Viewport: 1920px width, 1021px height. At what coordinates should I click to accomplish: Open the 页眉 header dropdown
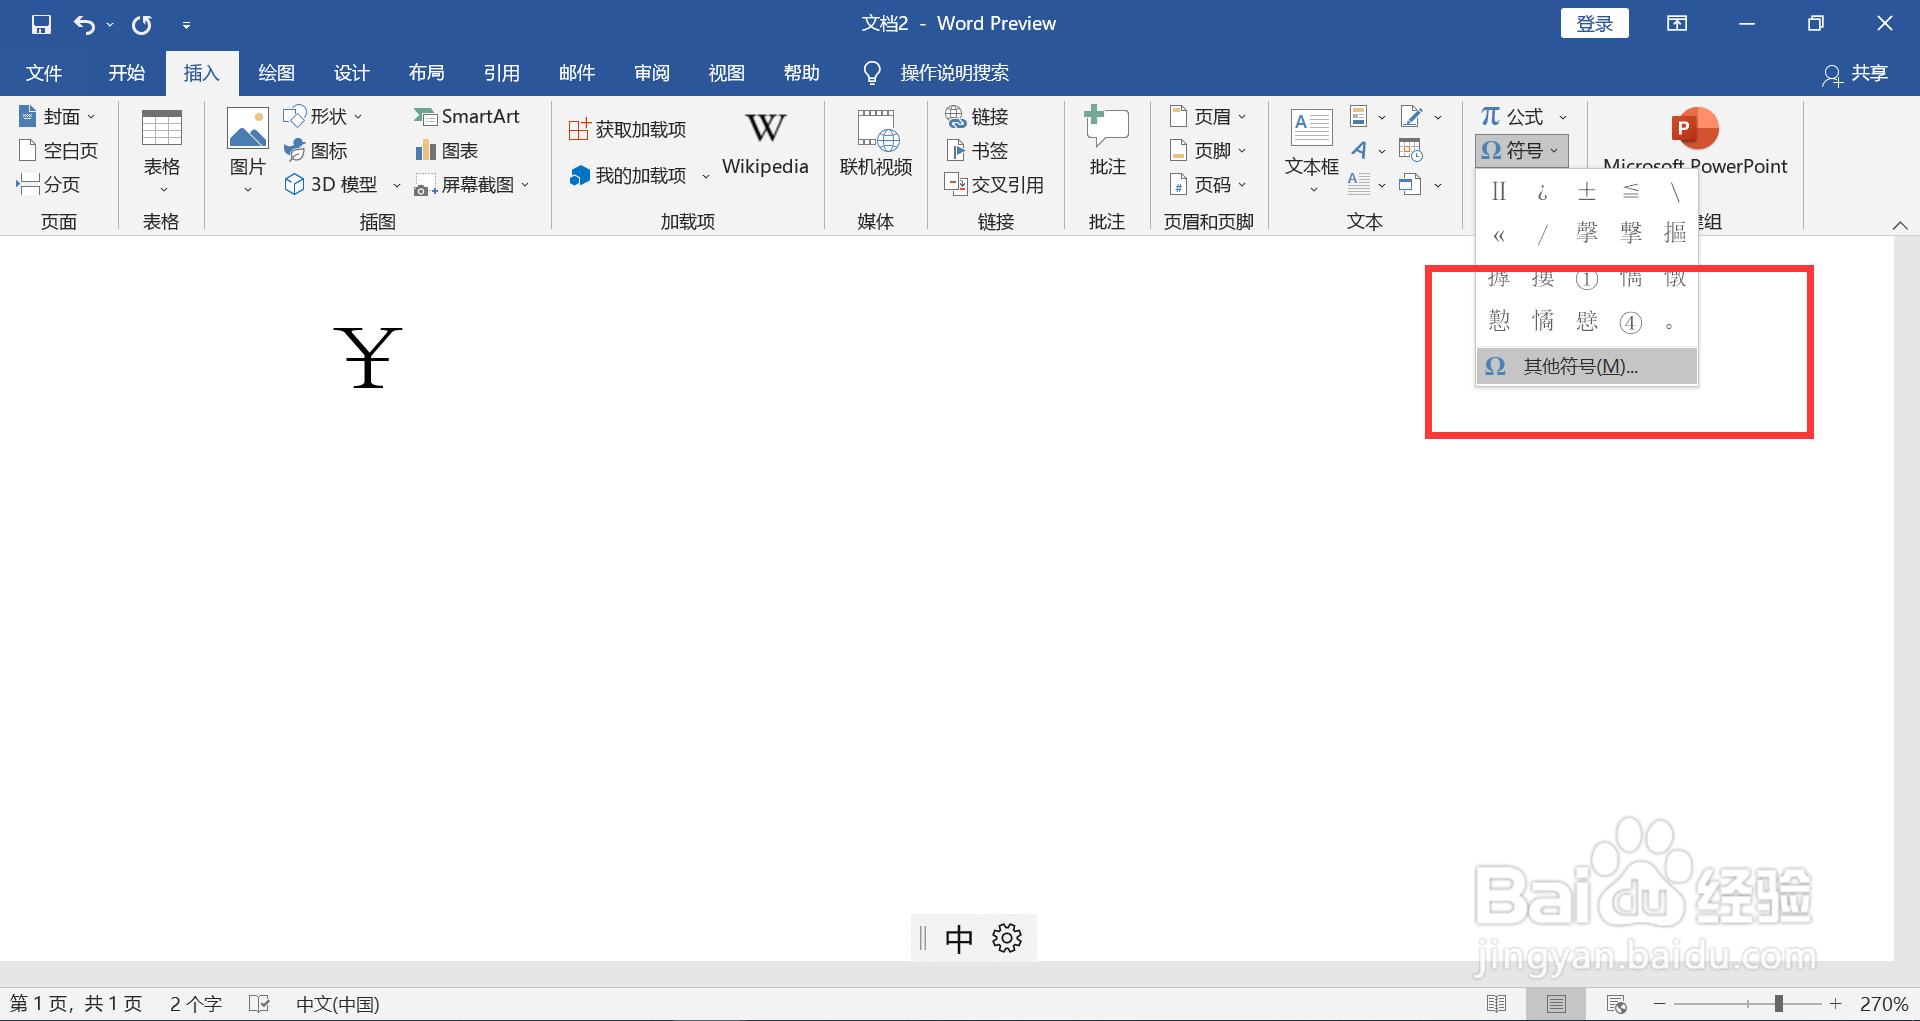click(1208, 117)
